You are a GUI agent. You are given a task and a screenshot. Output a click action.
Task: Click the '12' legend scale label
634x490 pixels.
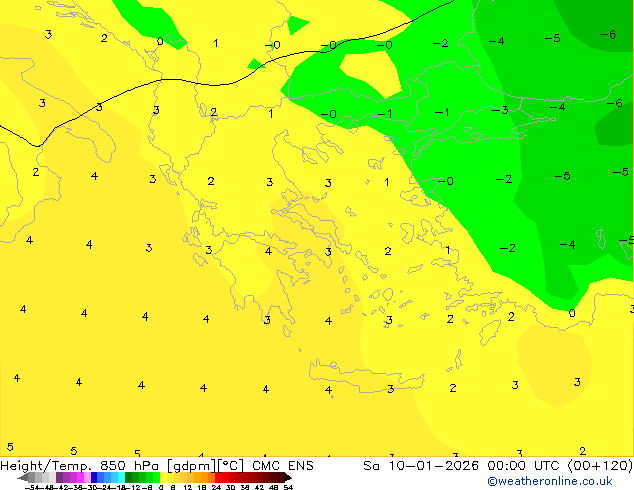(187, 487)
